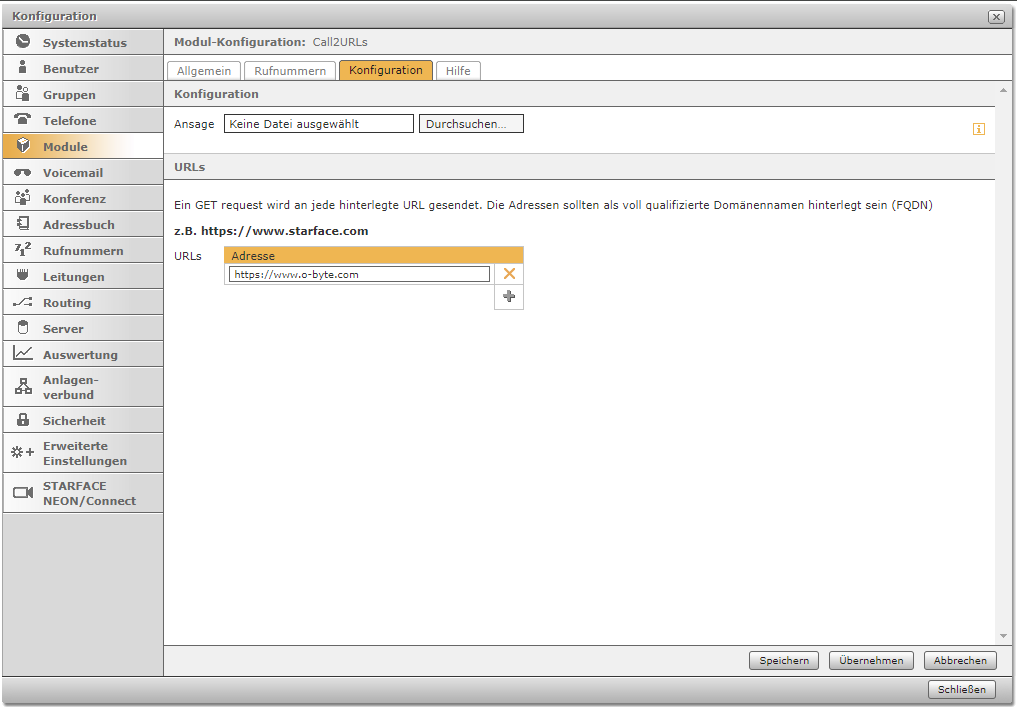
Task: Apply changes with Übernehmen
Action: pos(871,660)
